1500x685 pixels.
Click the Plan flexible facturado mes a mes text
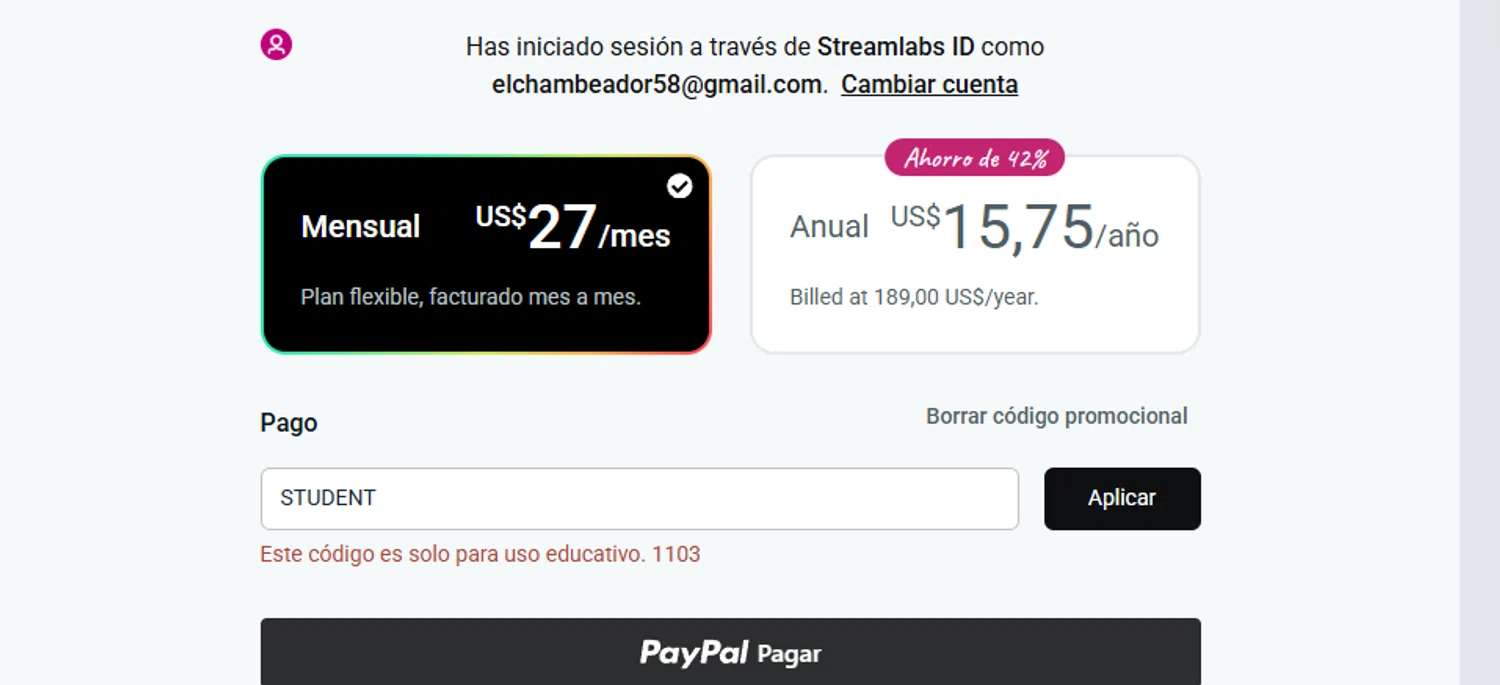[470, 297]
